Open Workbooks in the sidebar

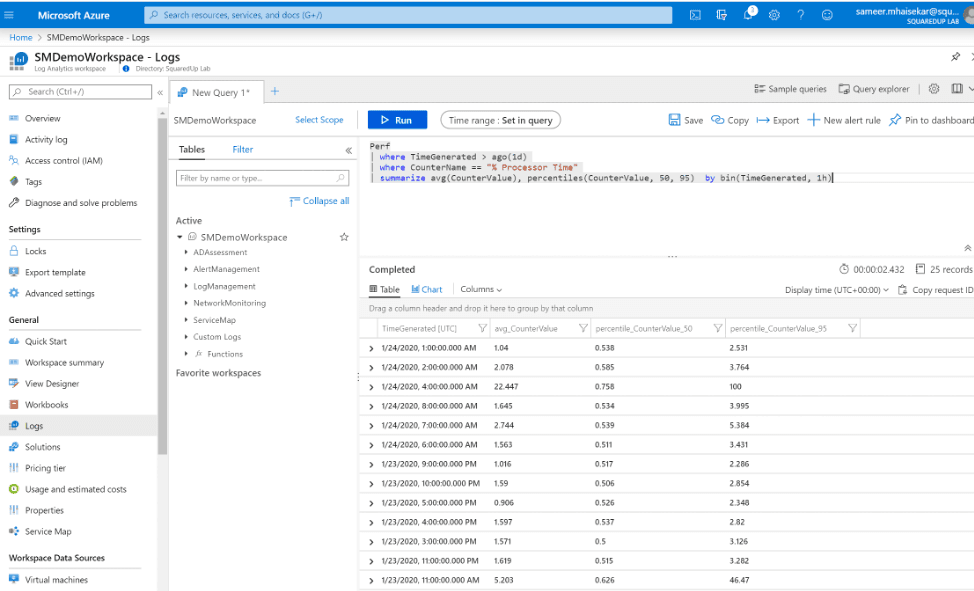click(x=47, y=405)
